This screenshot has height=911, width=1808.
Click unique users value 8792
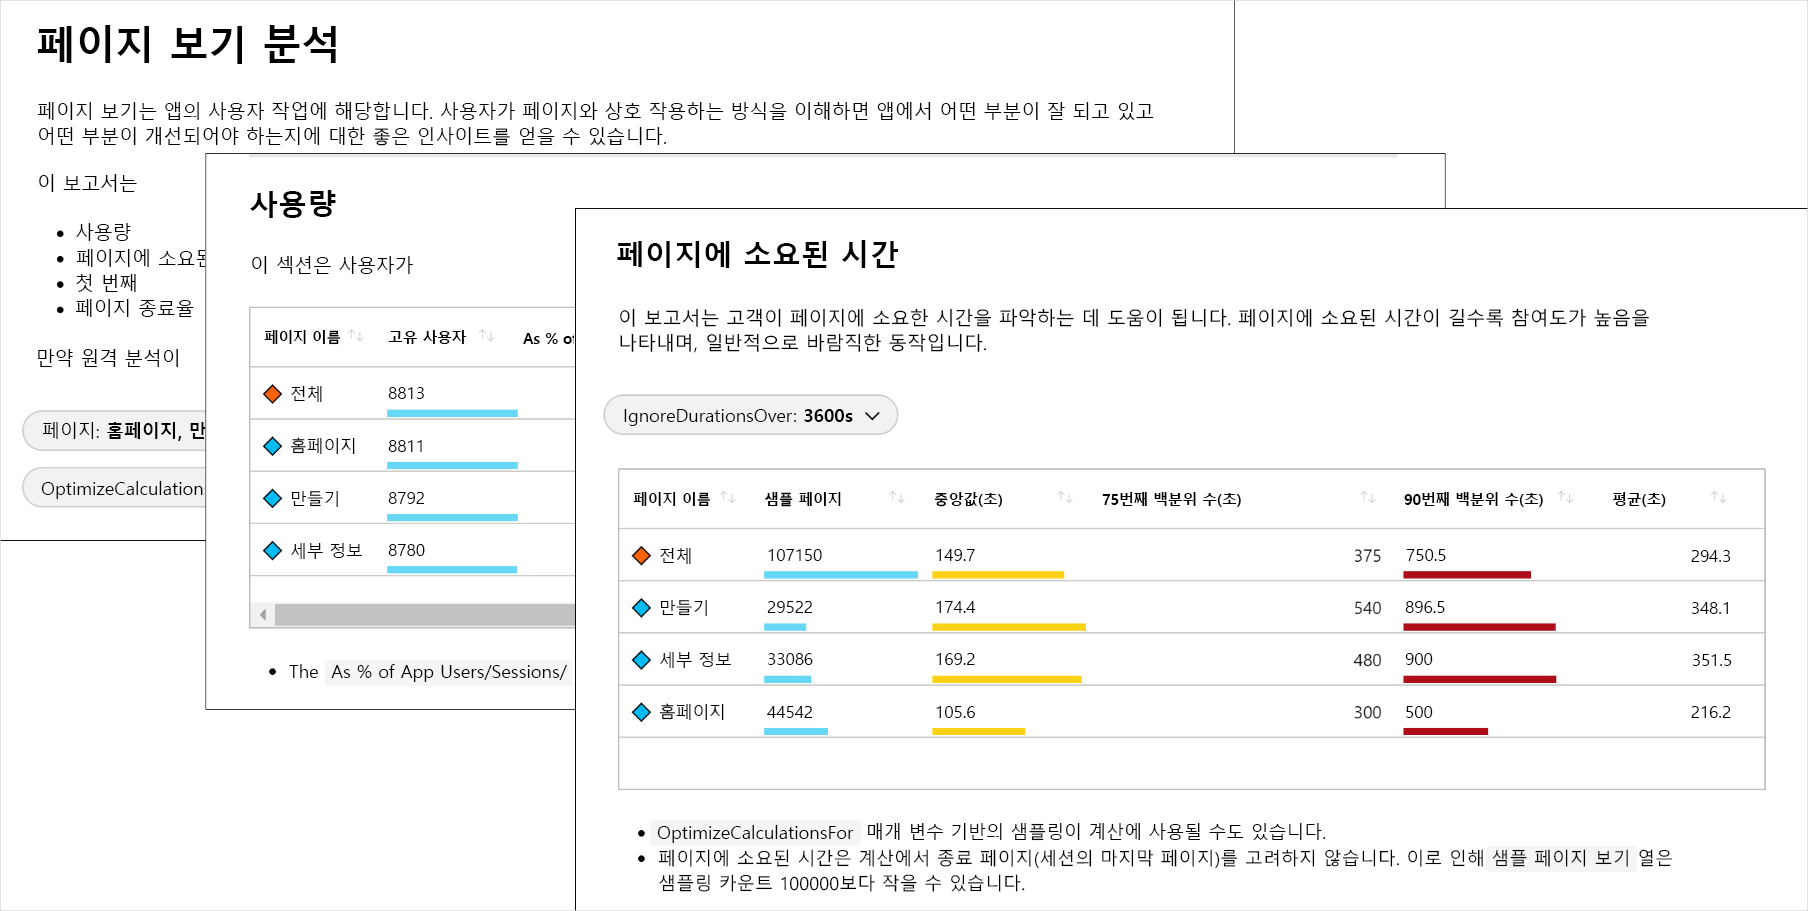406,498
